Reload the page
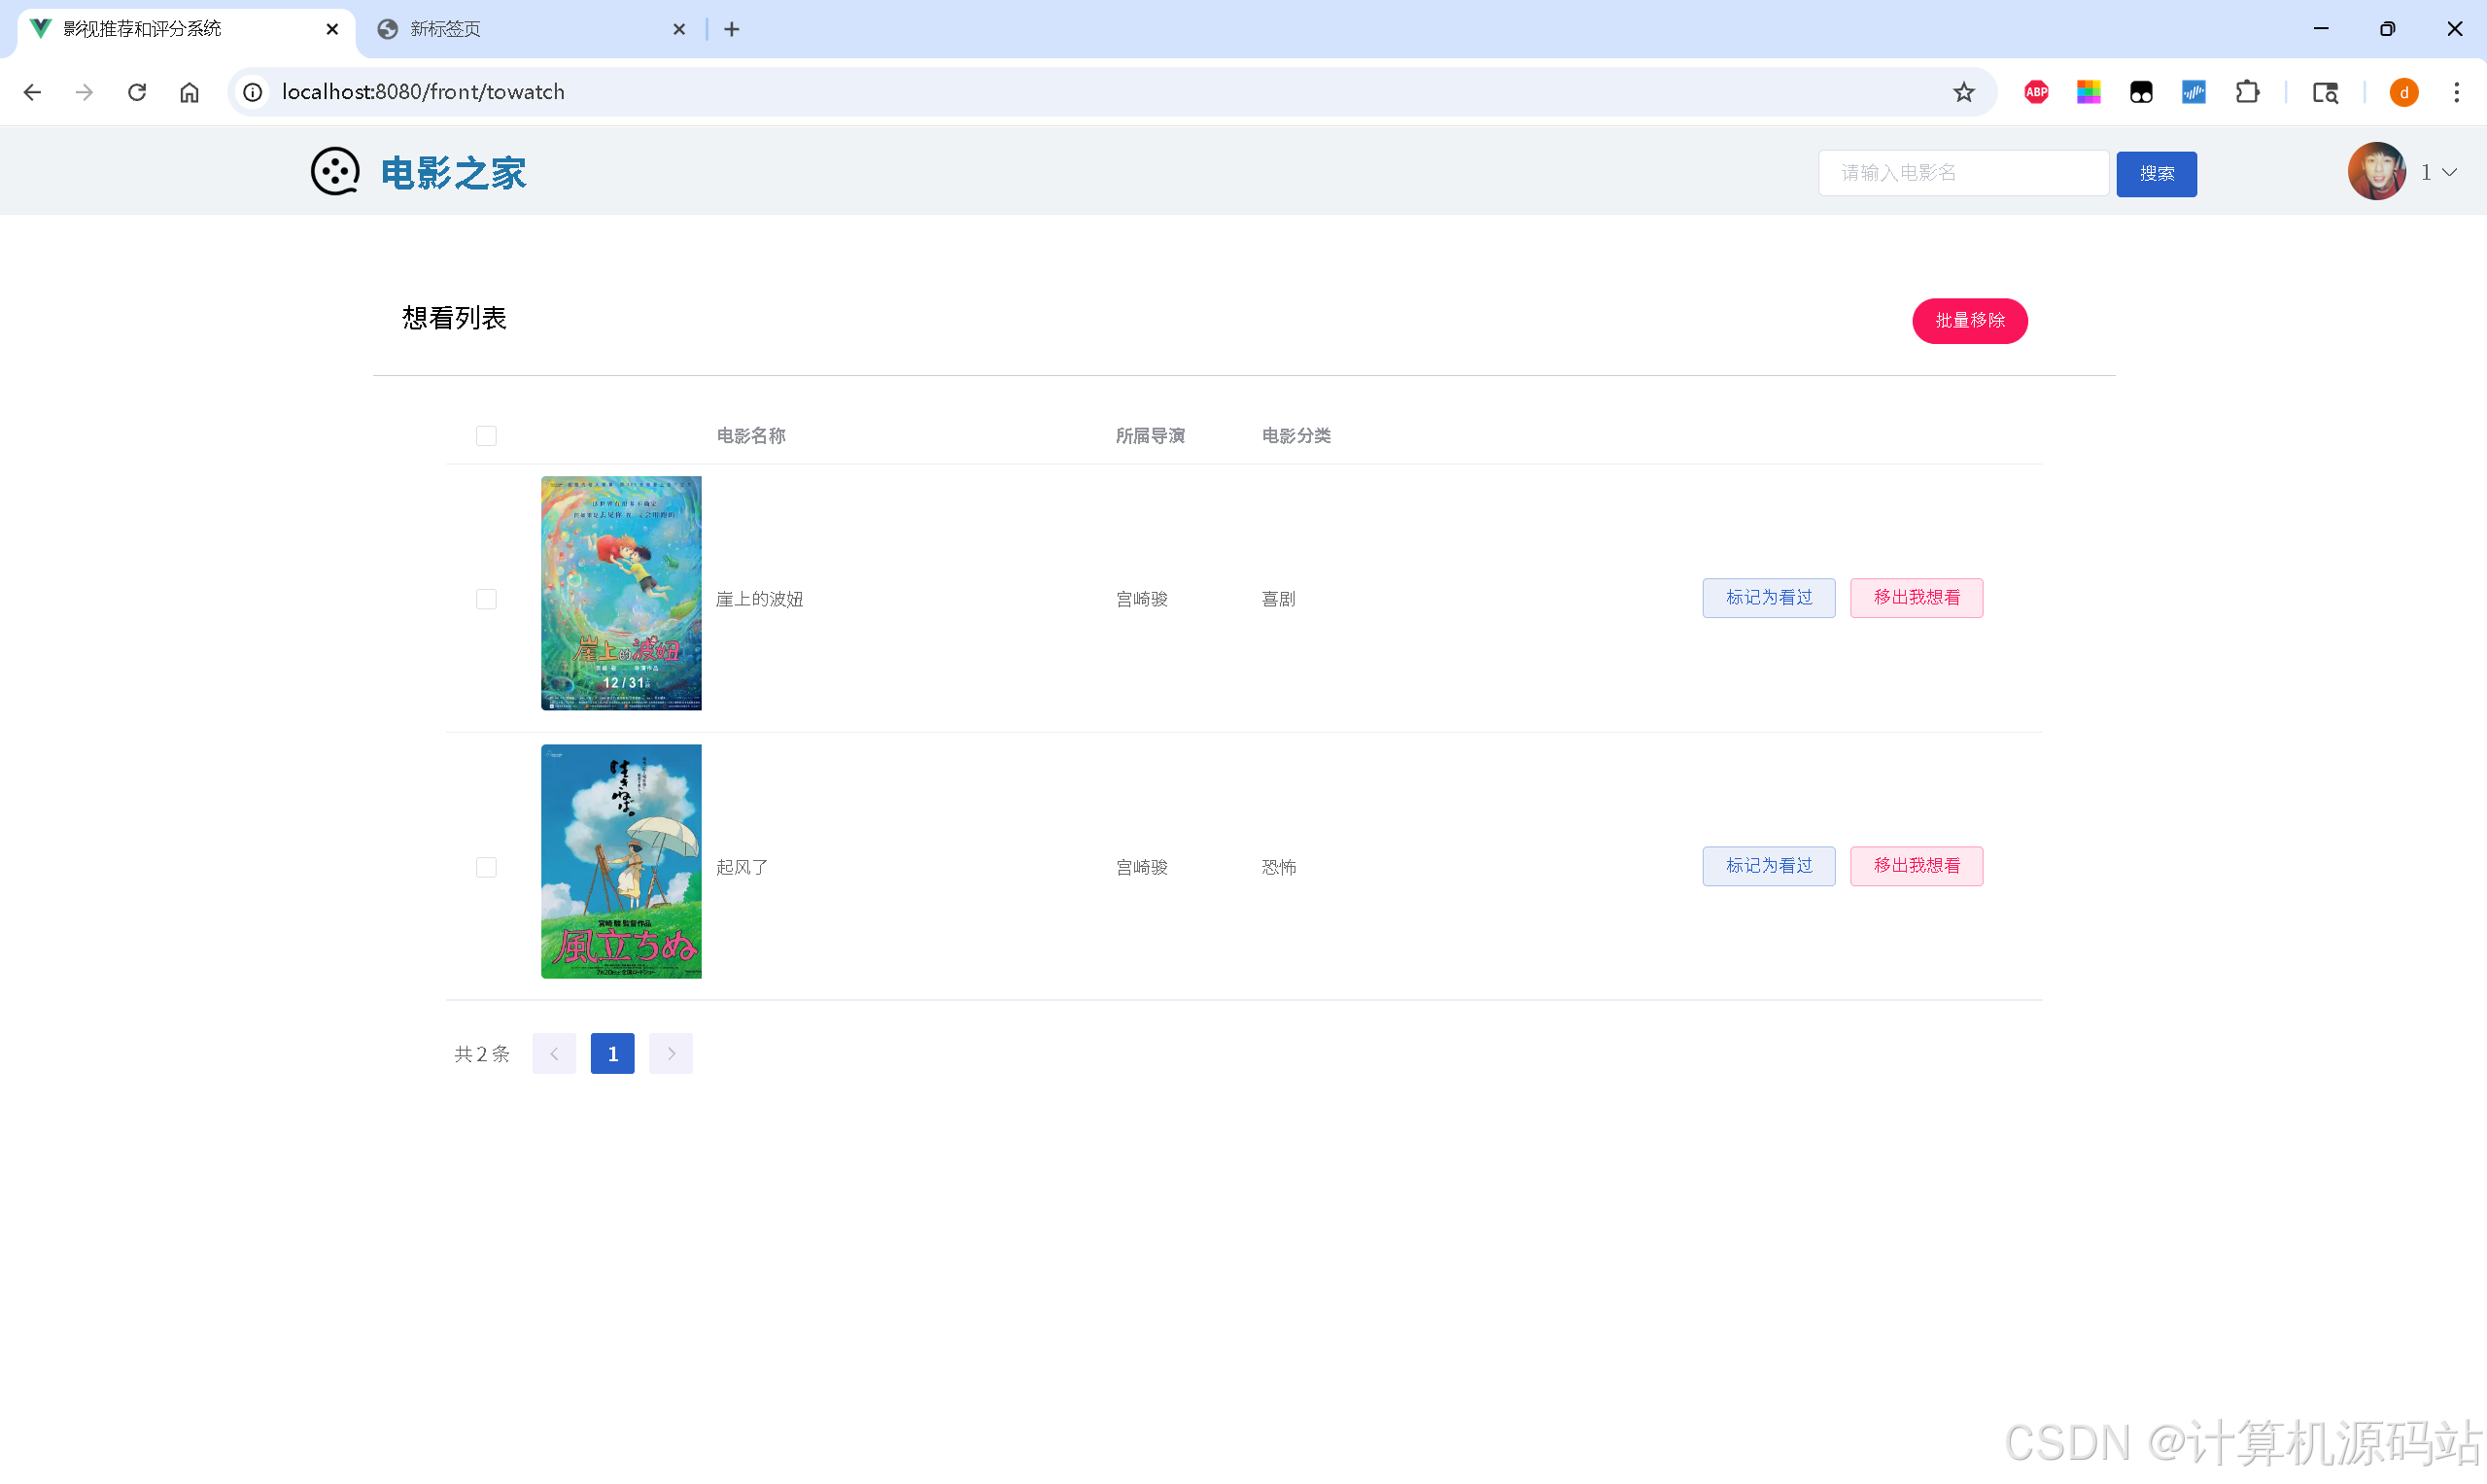Image resolution: width=2487 pixels, height=1484 pixels. pos(137,92)
